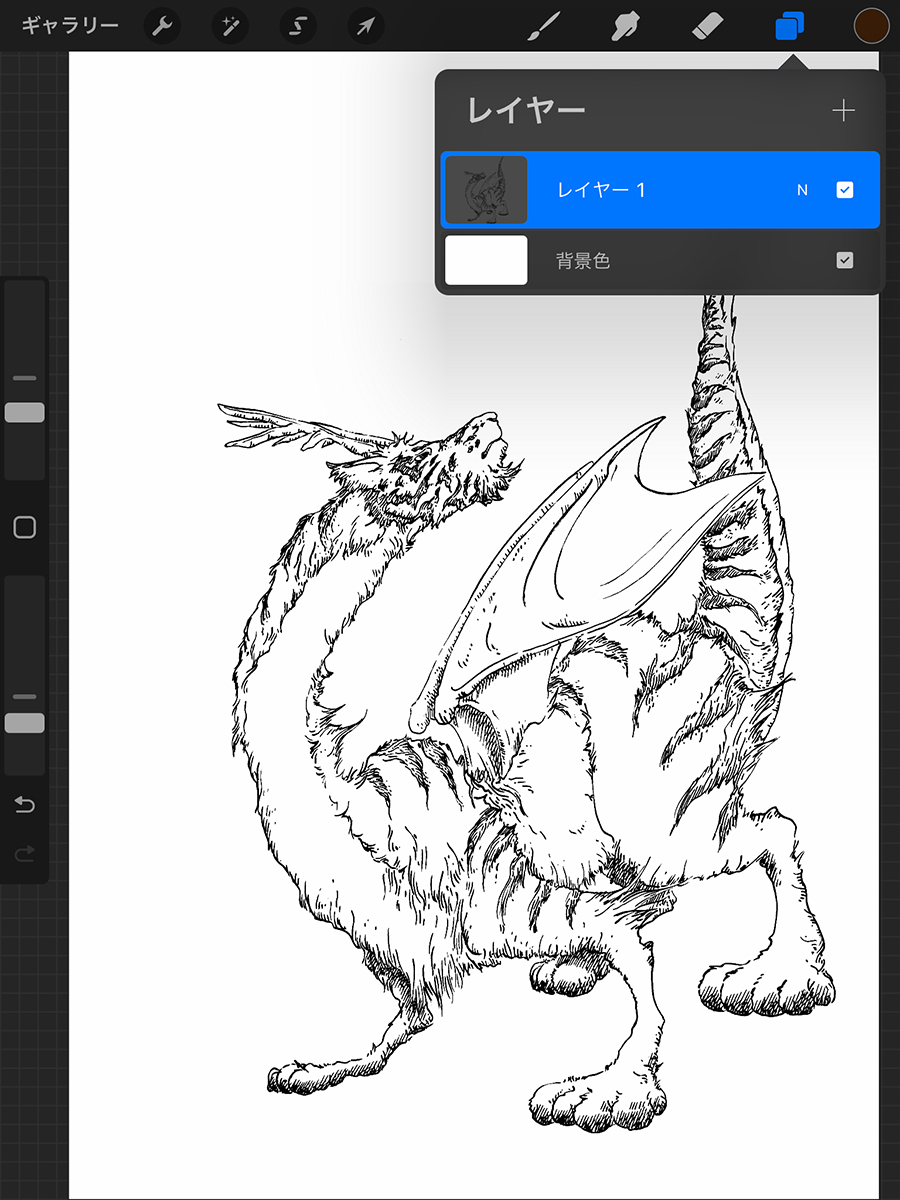Open blend mode N on レイヤー 1
This screenshot has width=900, height=1200.
pyautogui.click(x=802, y=190)
